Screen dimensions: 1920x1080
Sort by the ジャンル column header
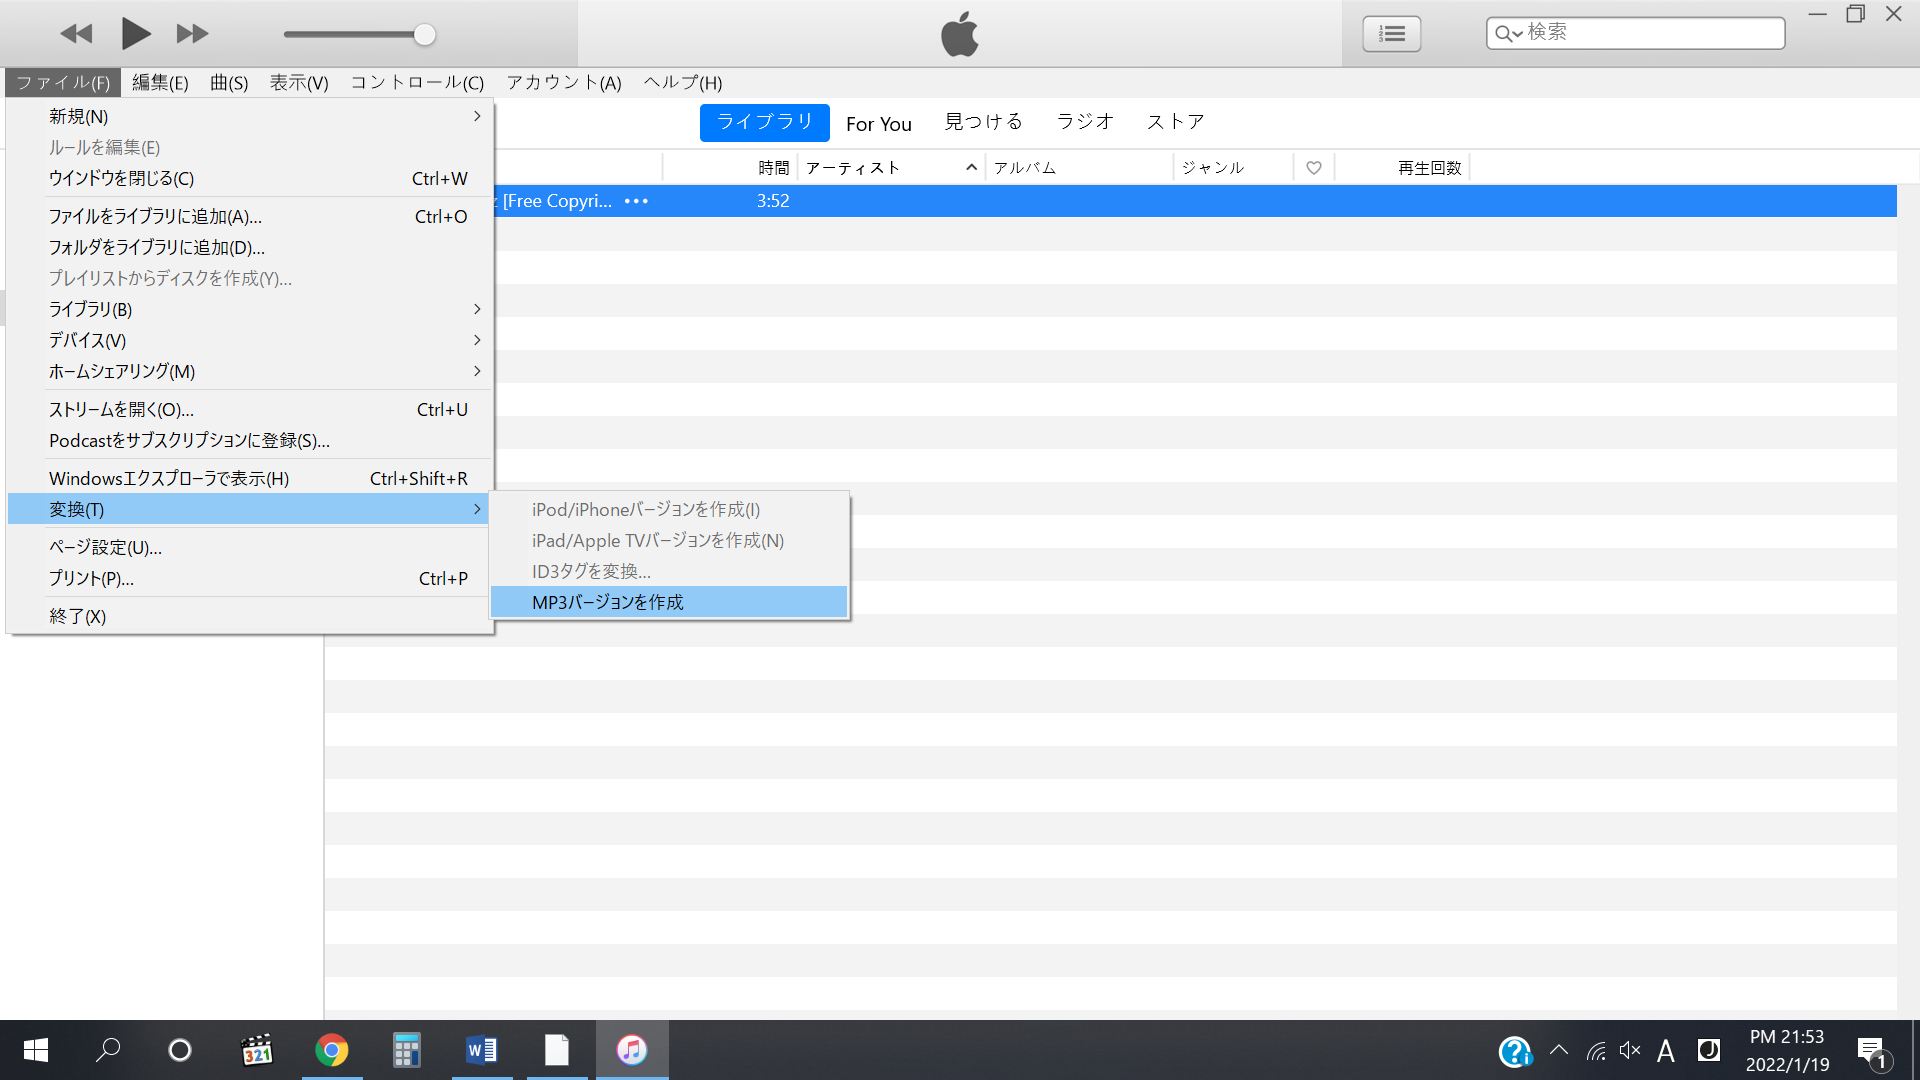pyautogui.click(x=1213, y=168)
